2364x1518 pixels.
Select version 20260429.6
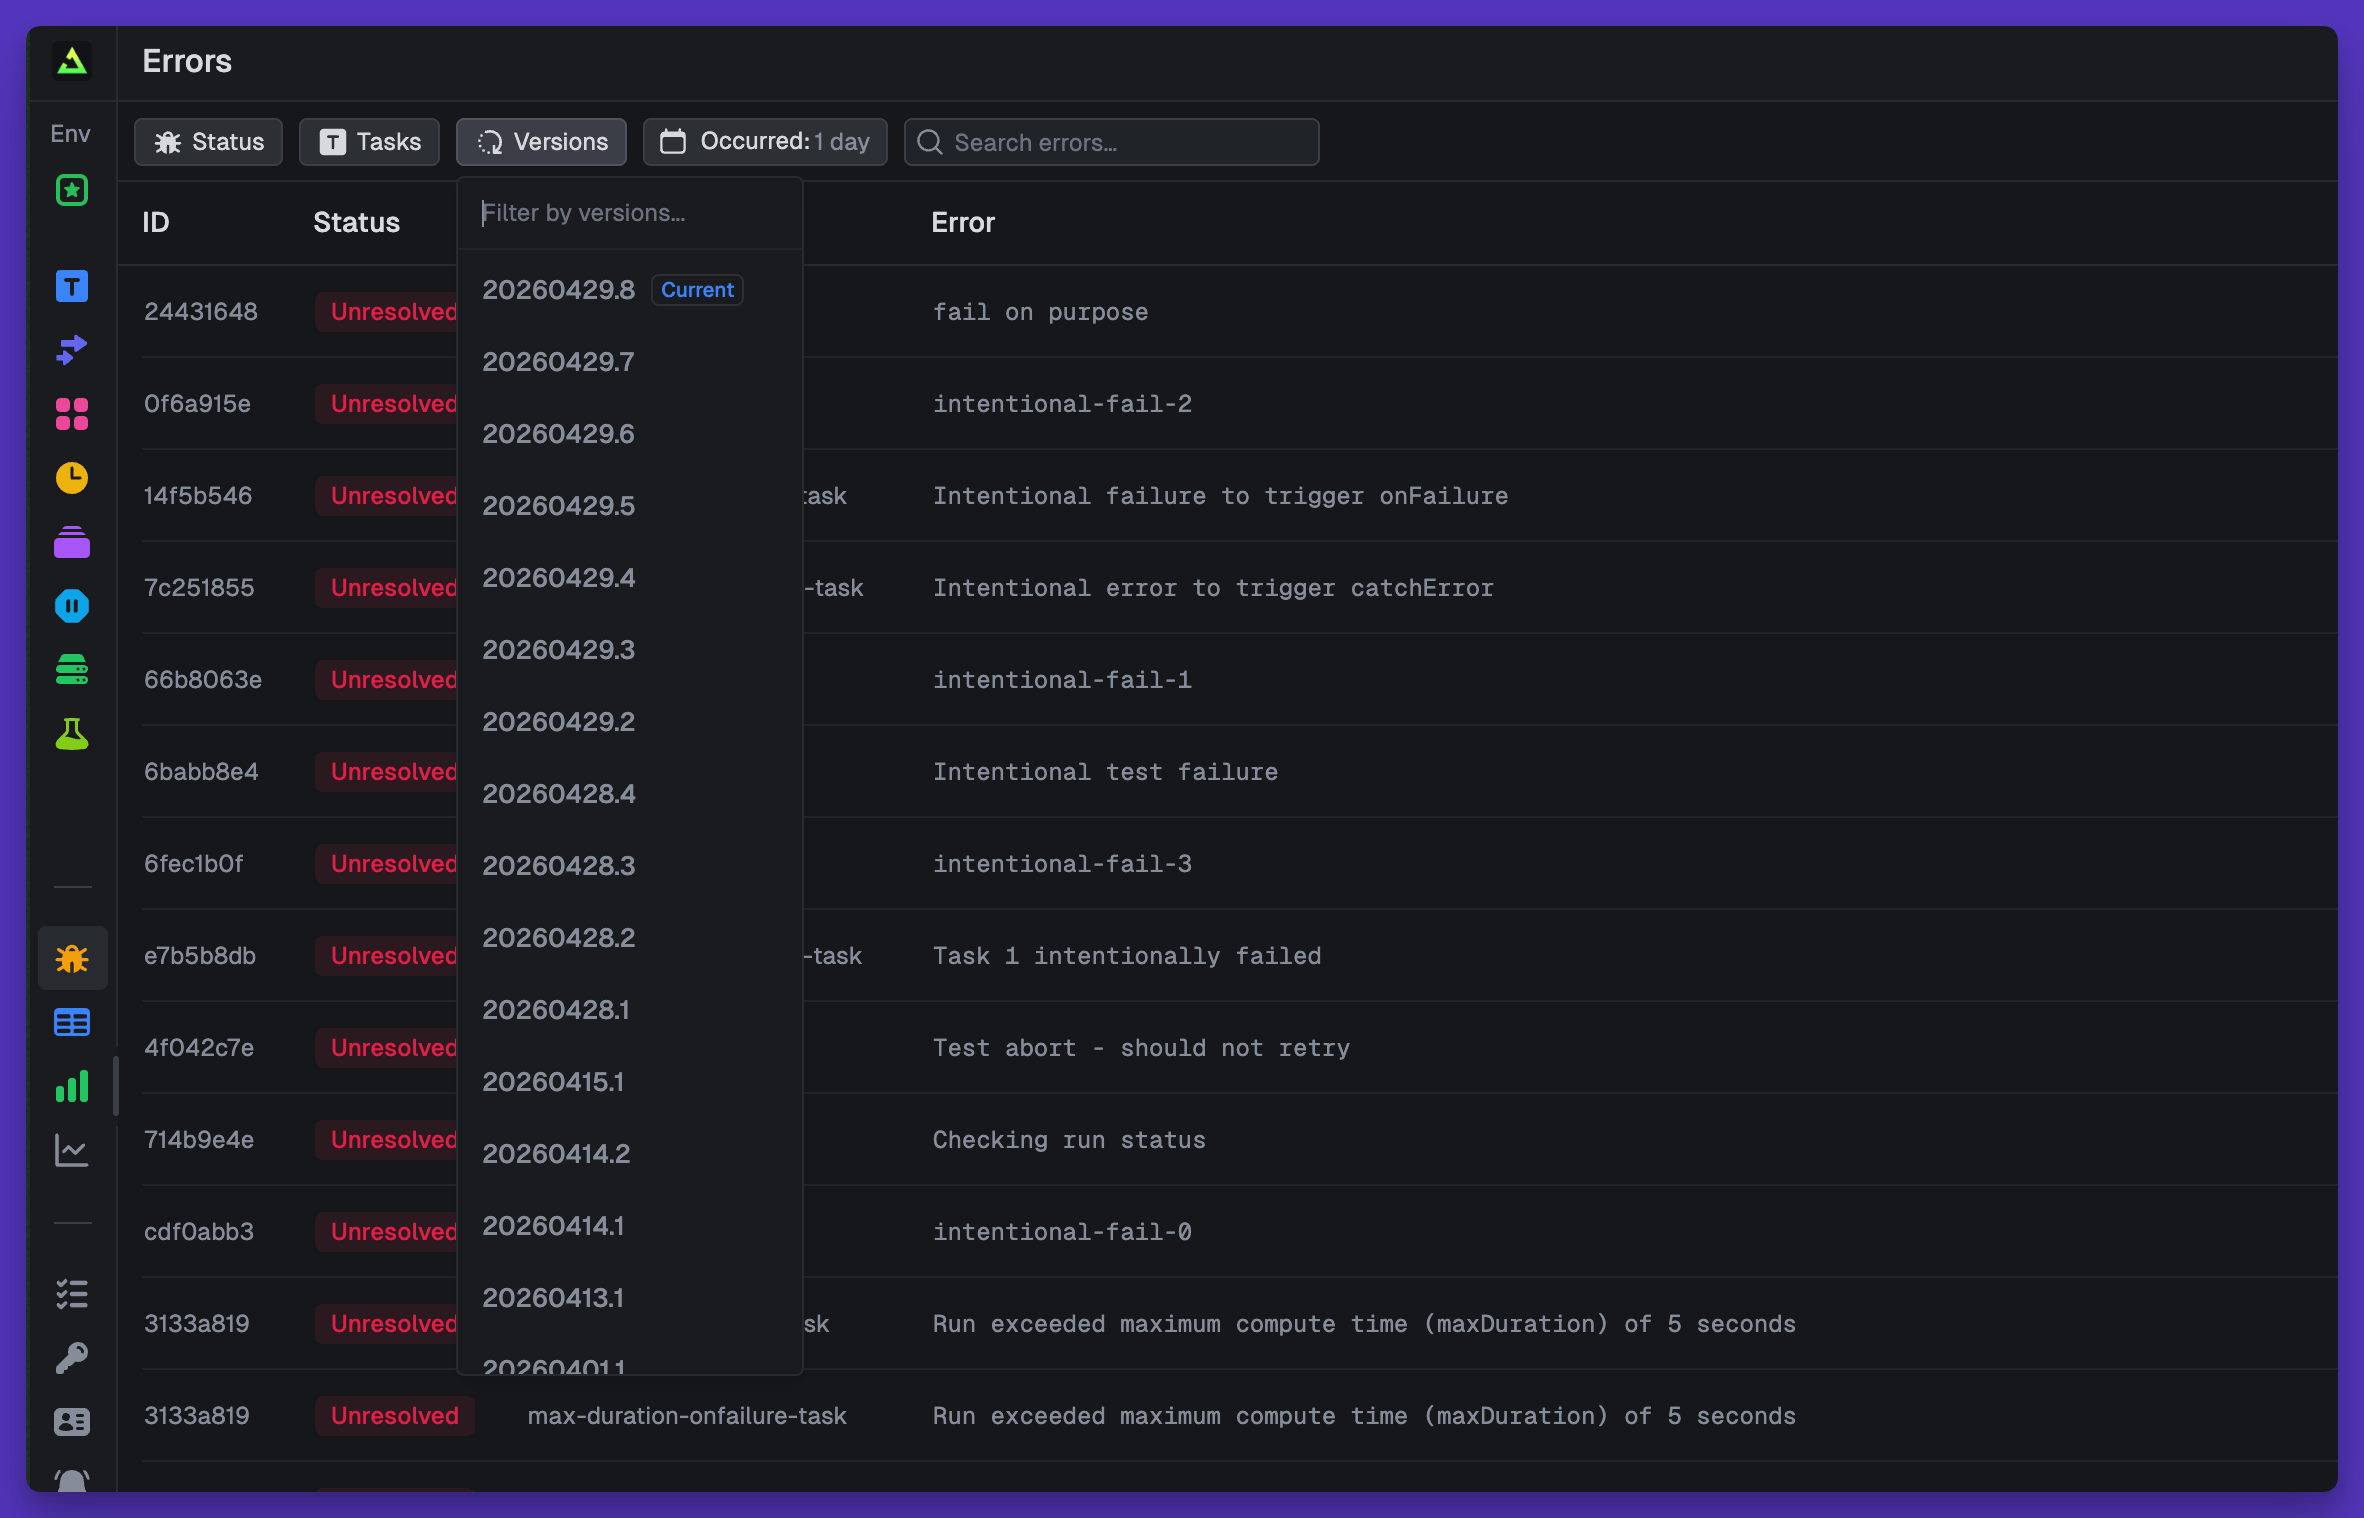click(x=630, y=434)
